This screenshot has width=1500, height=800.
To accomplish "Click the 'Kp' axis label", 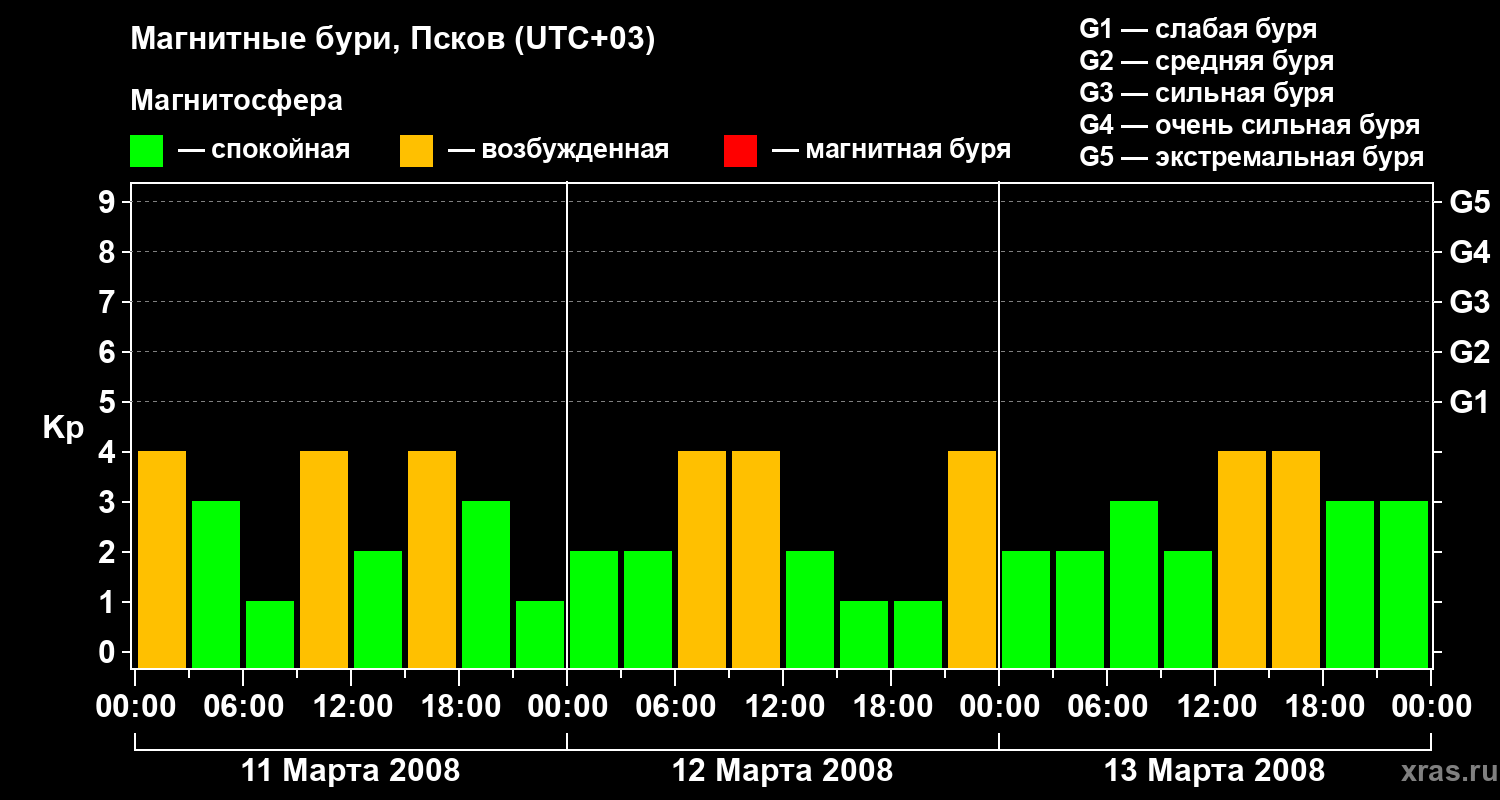I will pyautogui.click(x=63, y=428).
